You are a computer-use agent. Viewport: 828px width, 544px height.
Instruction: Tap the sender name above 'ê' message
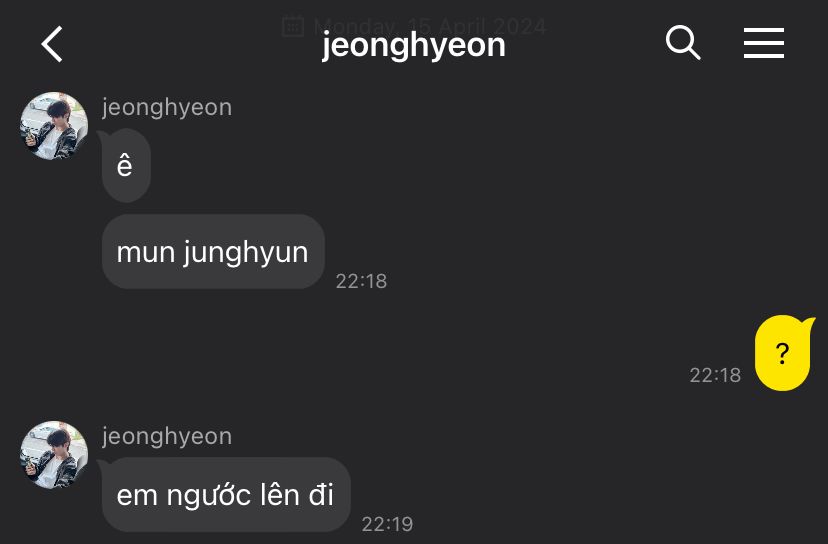tap(167, 108)
